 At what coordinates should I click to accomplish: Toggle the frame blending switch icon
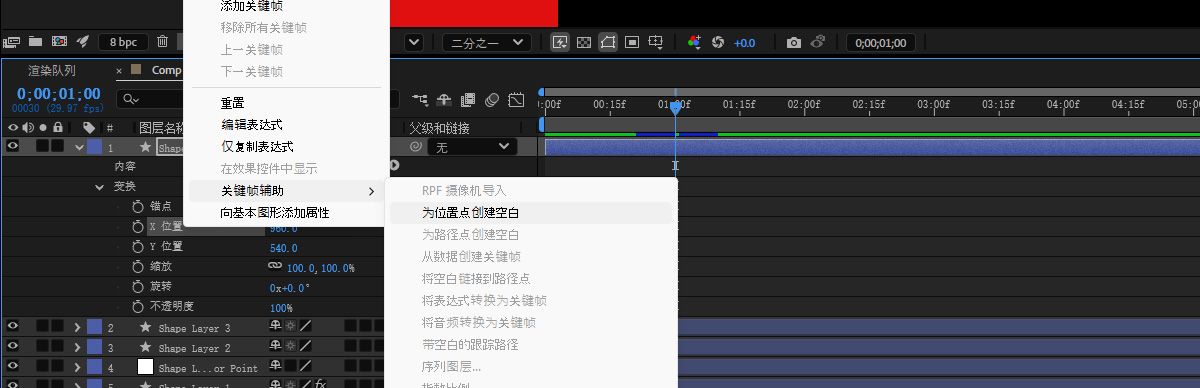(468, 100)
